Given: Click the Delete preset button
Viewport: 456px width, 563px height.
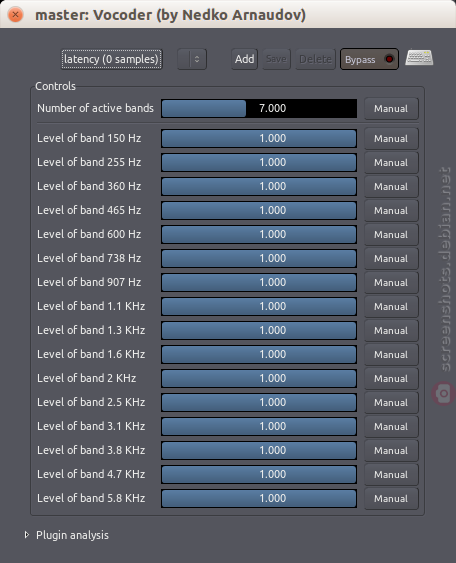Looking at the screenshot, I should pyautogui.click(x=315, y=59).
